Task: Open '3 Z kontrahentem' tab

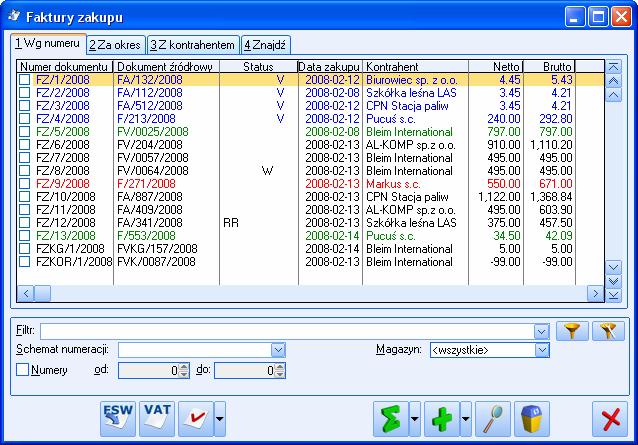Action: 193,45
